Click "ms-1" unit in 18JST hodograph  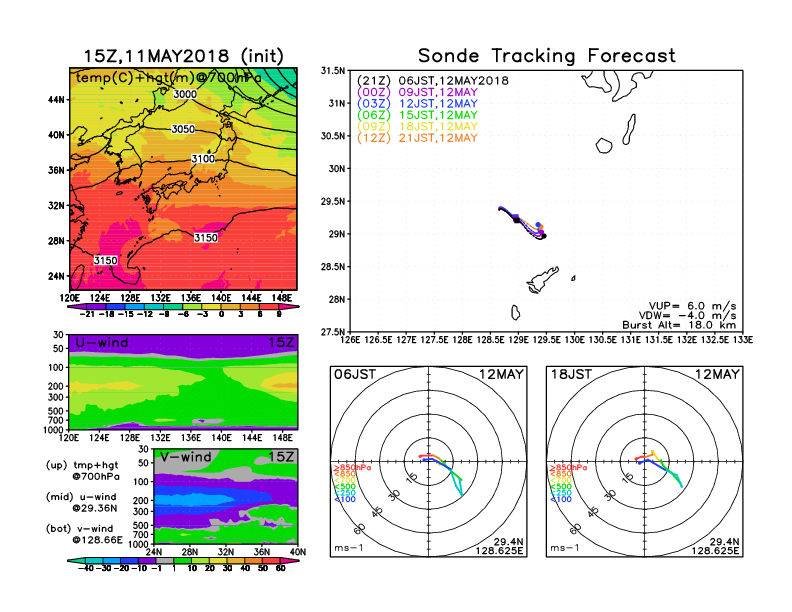click(x=565, y=548)
